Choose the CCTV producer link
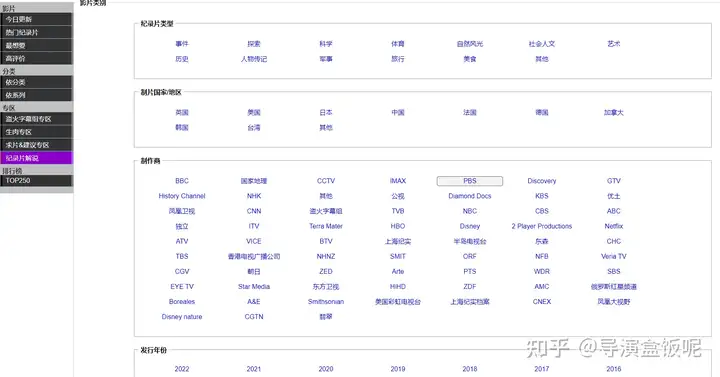The width and height of the screenshot is (720, 377). 326,181
